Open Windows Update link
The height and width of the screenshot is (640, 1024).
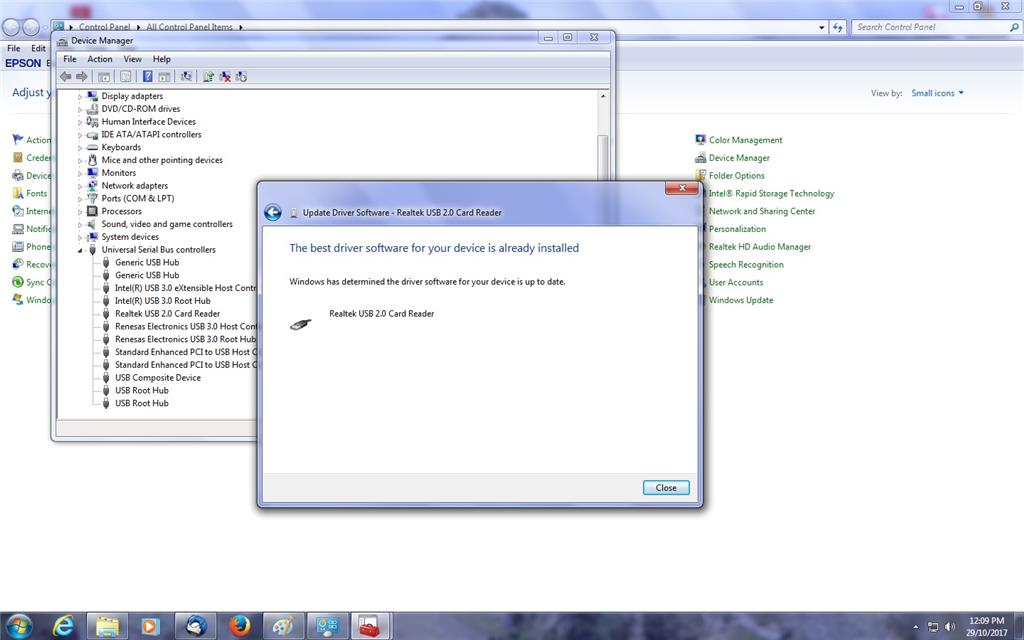pyautogui.click(x=741, y=300)
